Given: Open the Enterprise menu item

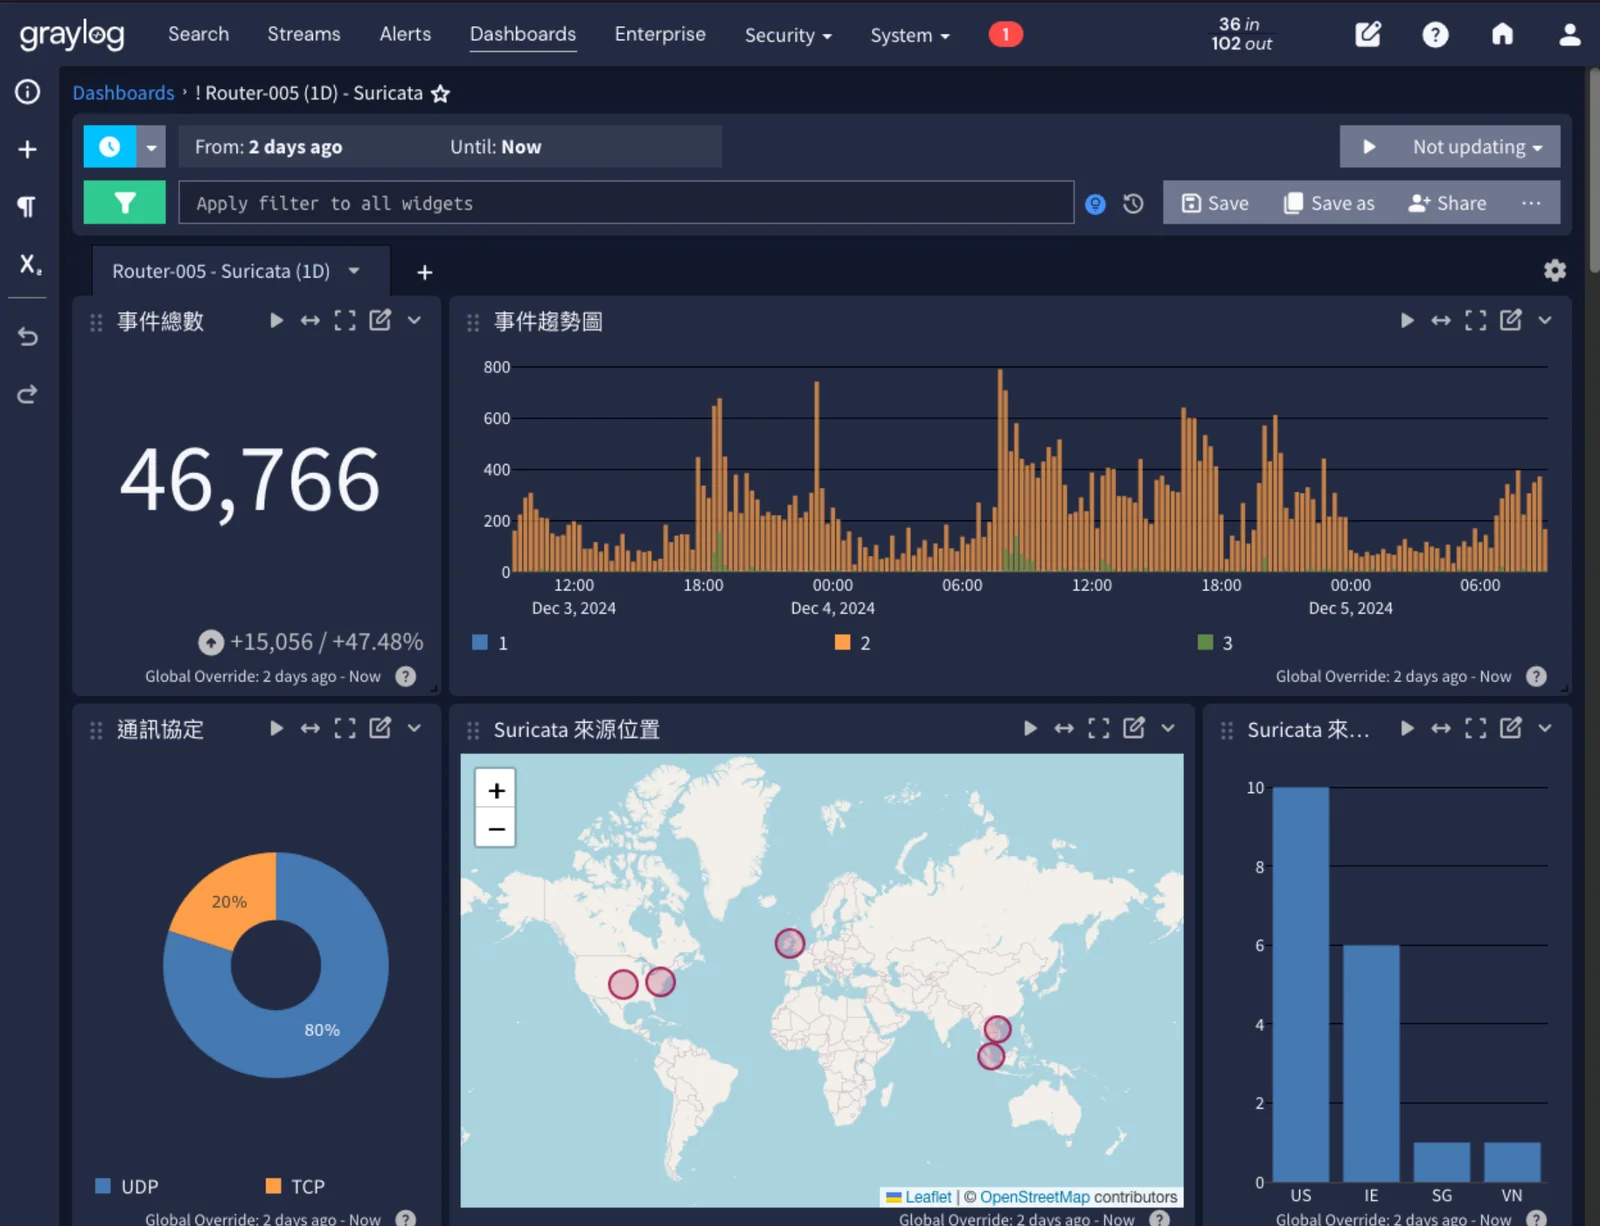Looking at the screenshot, I should click(x=660, y=34).
